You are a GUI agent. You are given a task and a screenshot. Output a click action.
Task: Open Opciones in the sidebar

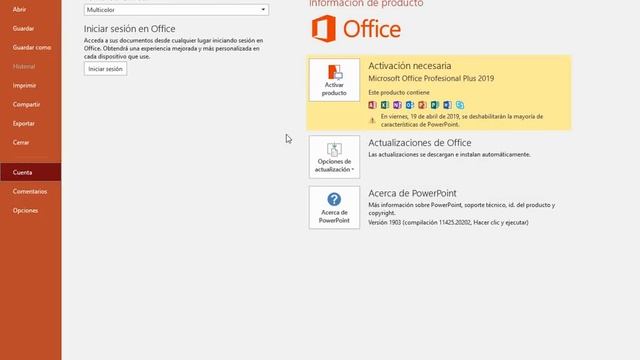[25, 211]
